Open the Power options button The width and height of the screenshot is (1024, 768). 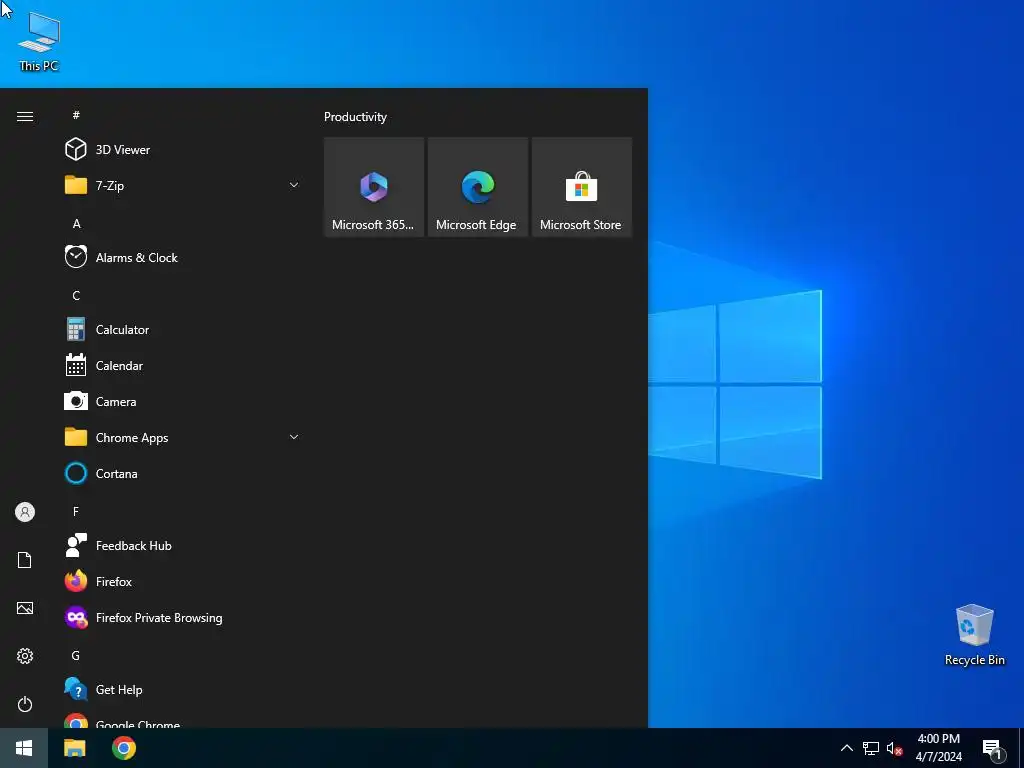[25, 704]
